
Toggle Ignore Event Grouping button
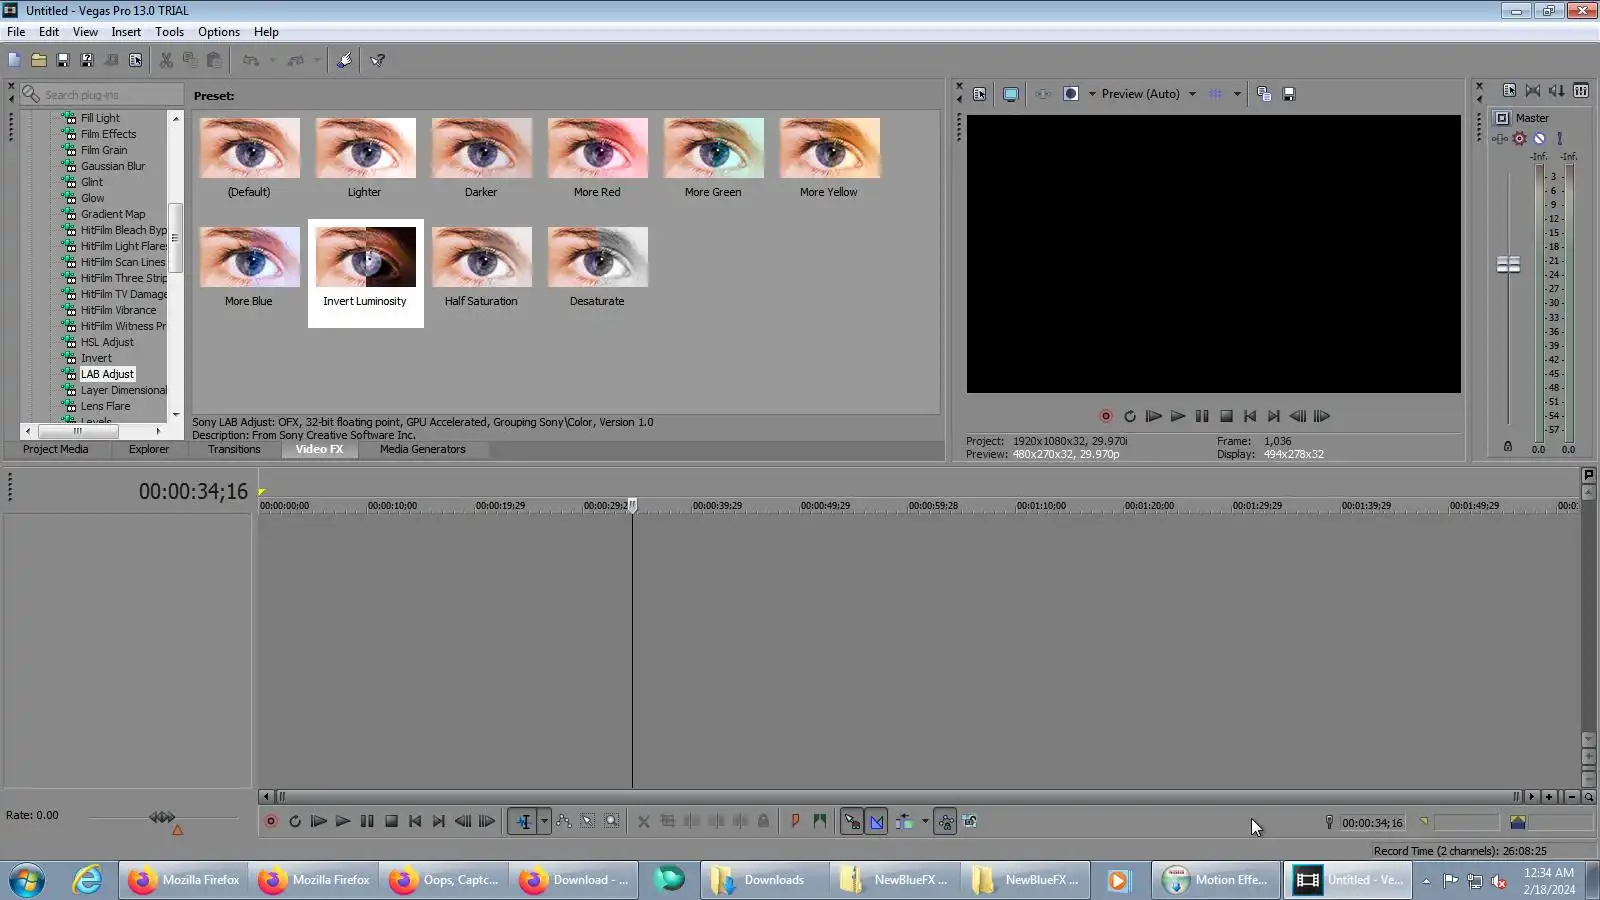click(970, 822)
